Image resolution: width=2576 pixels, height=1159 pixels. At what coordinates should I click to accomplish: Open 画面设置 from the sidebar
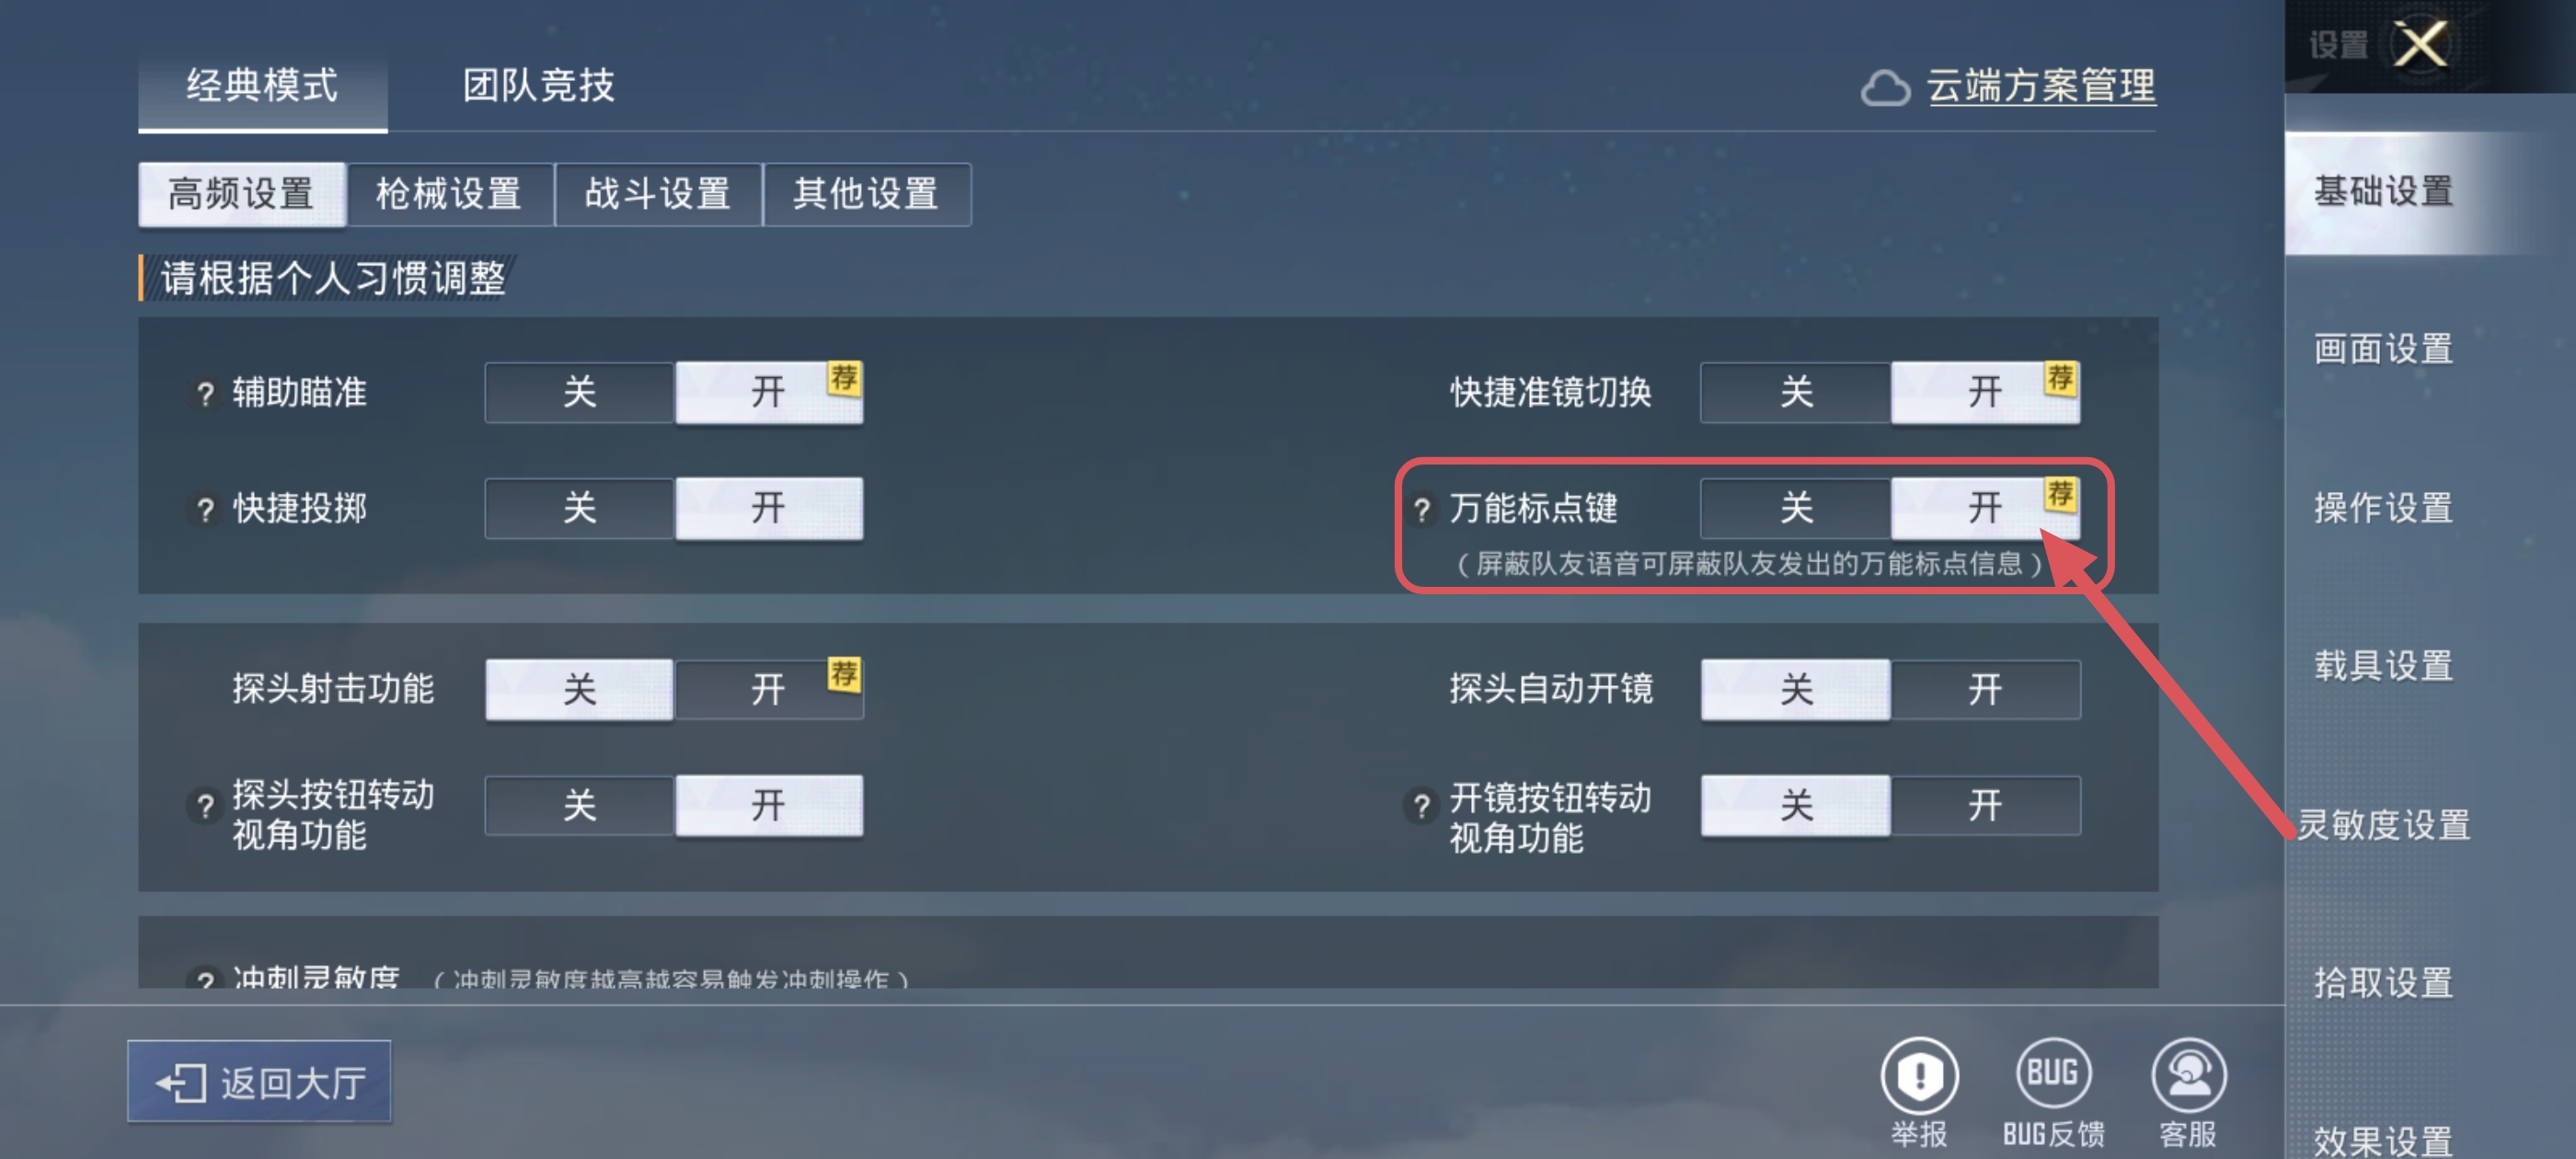coord(2385,349)
